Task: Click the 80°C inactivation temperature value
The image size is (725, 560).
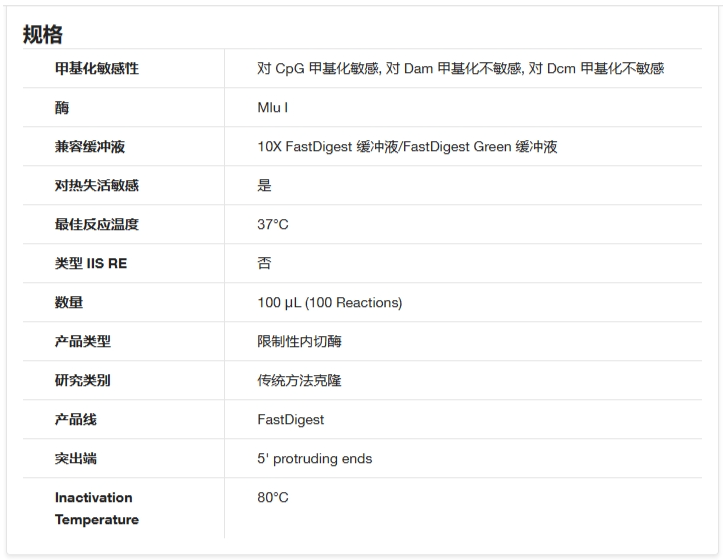Action: 272,498
